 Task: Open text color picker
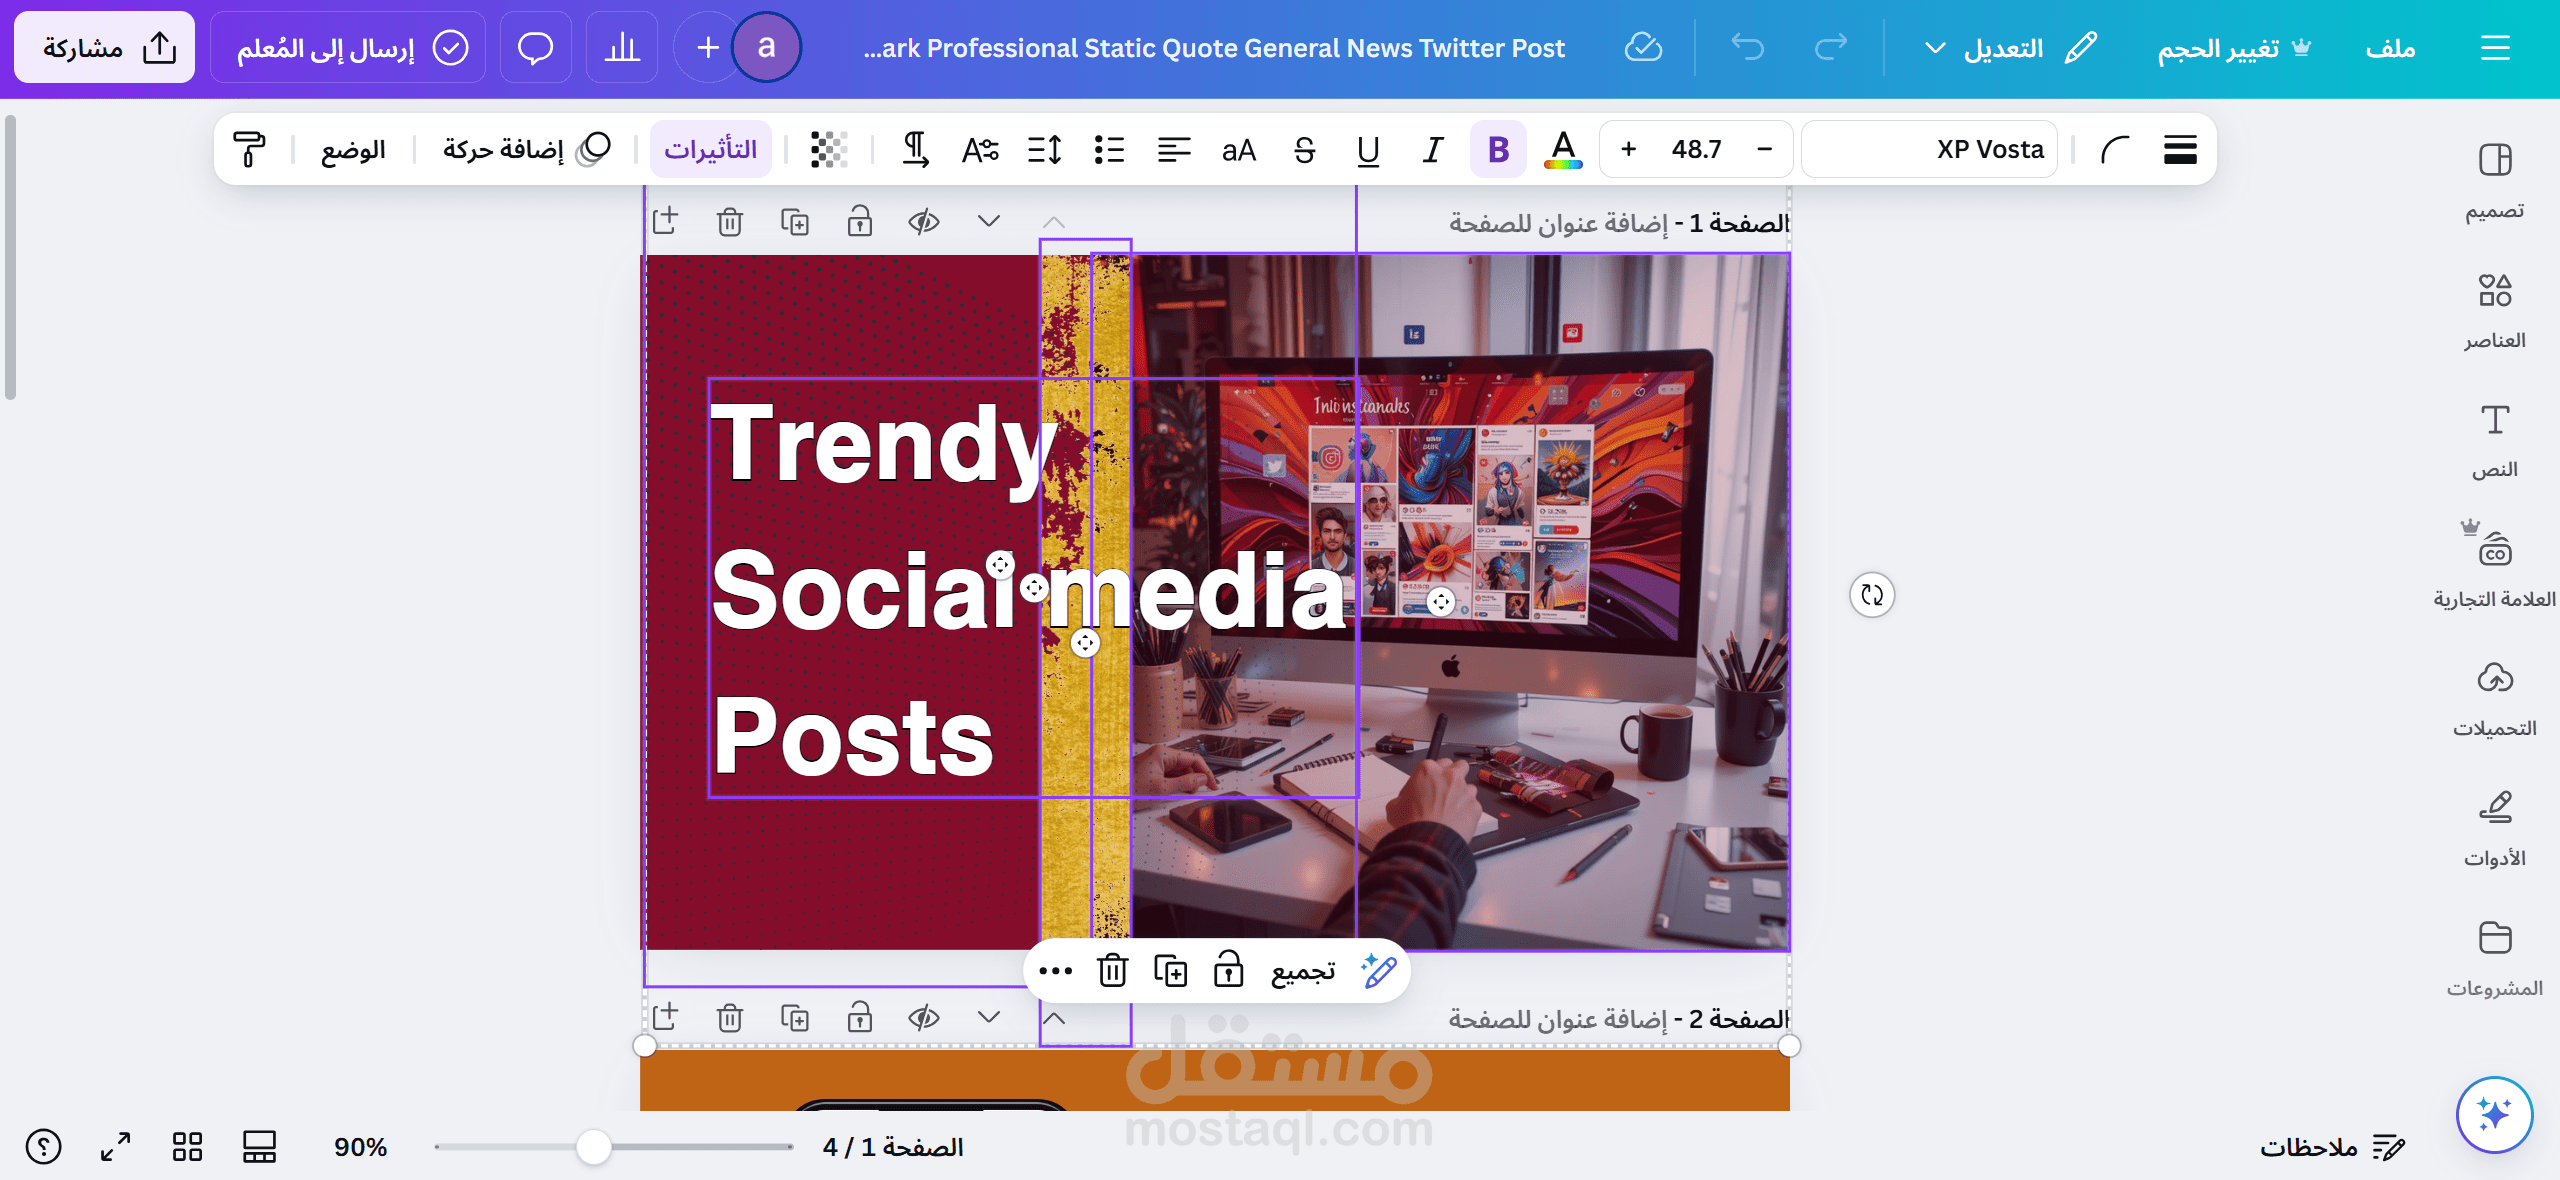(1563, 149)
